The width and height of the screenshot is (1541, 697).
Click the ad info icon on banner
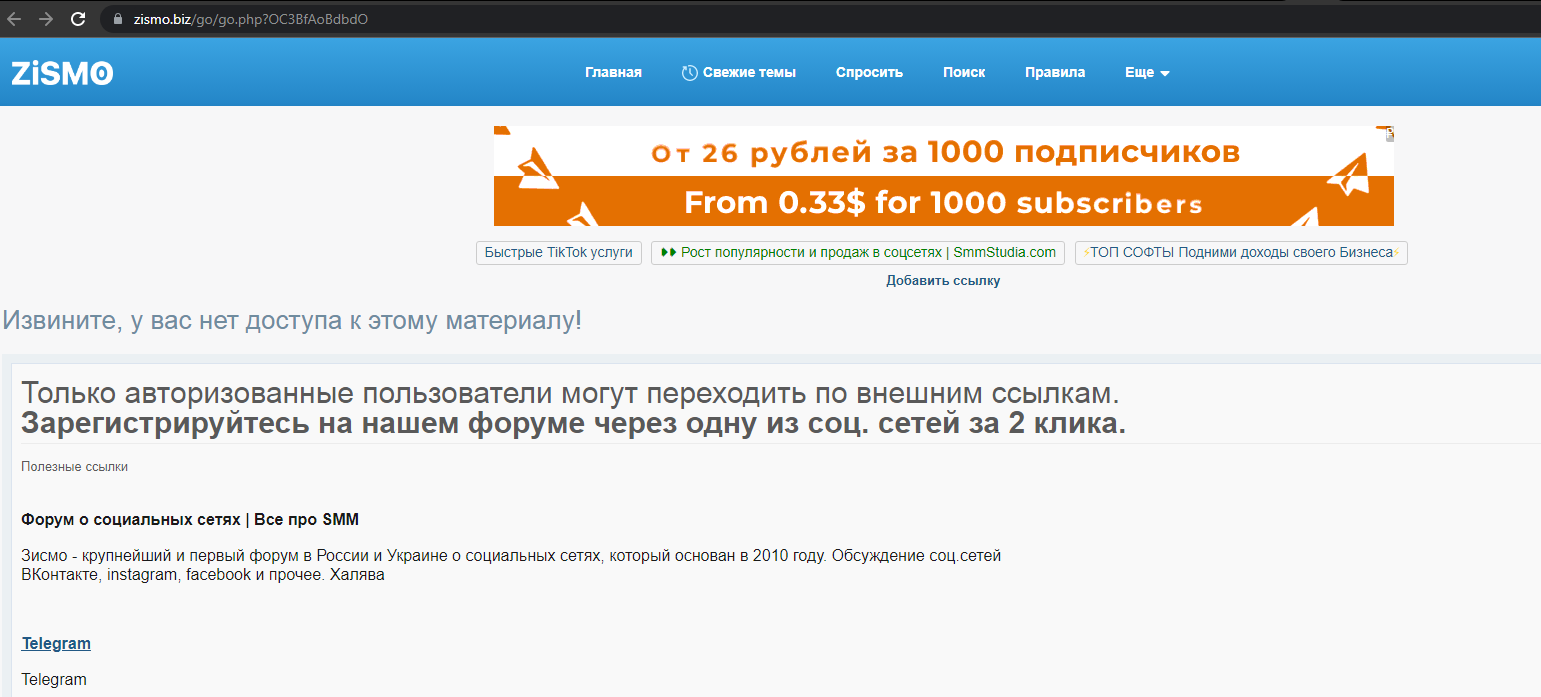tap(1389, 132)
